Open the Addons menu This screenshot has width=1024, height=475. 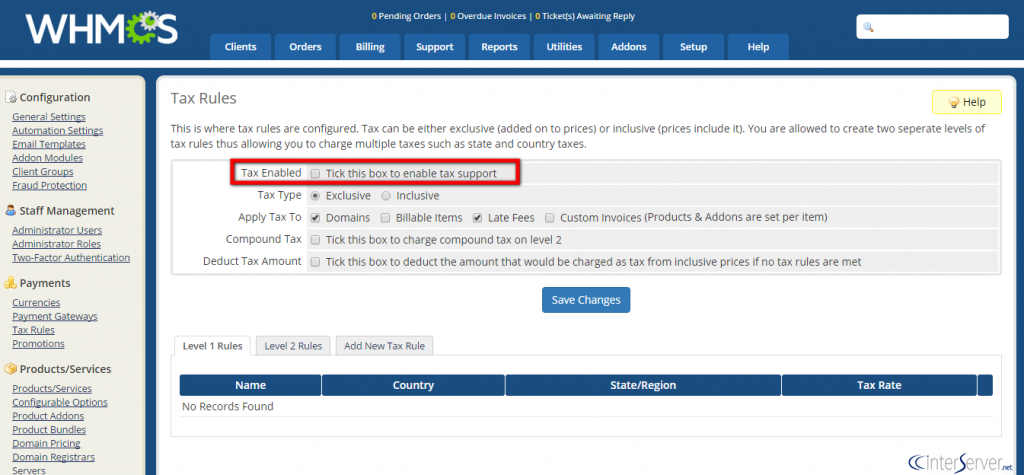tap(629, 47)
